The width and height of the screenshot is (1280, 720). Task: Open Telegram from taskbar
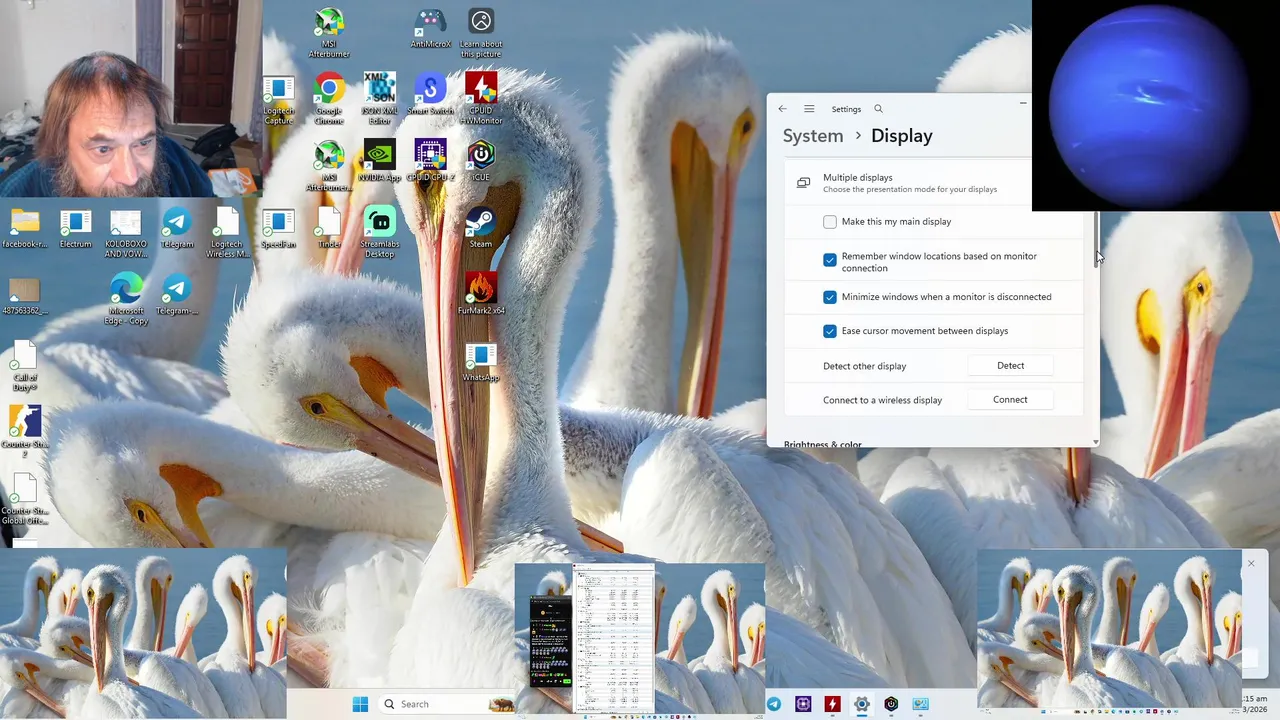pyautogui.click(x=774, y=704)
